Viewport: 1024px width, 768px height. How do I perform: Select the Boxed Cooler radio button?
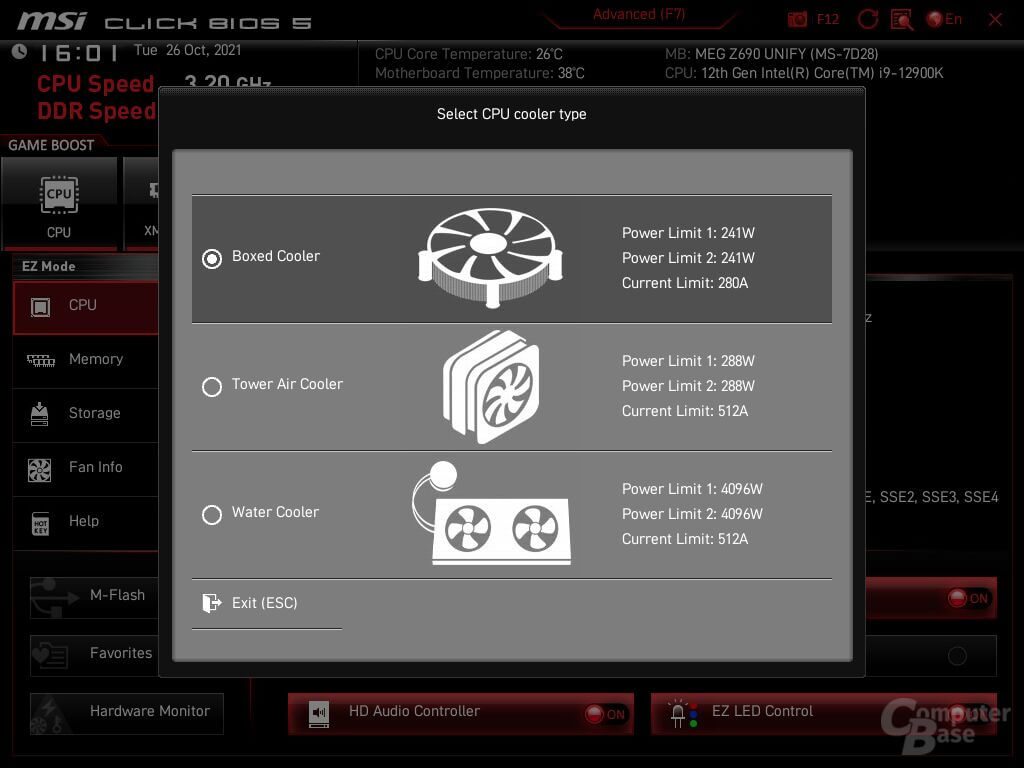coord(212,258)
